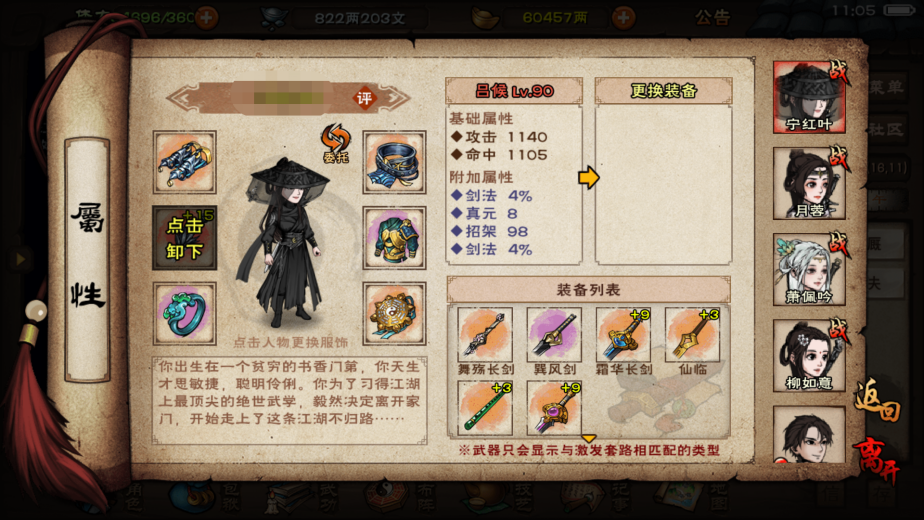Switch to character 月蓉 portrait
The width and height of the screenshot is (924, 520).
coord(809,183)
